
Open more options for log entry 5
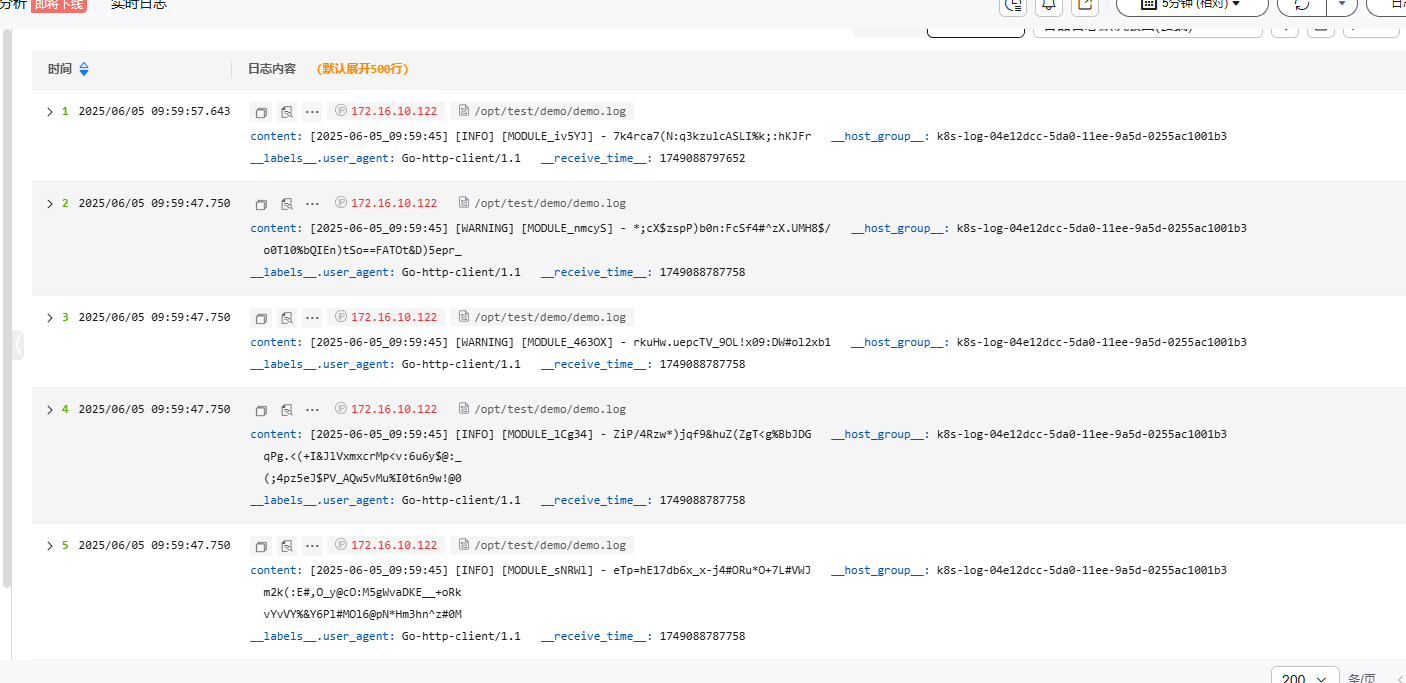pyautogui.click(x=313, y=546)
